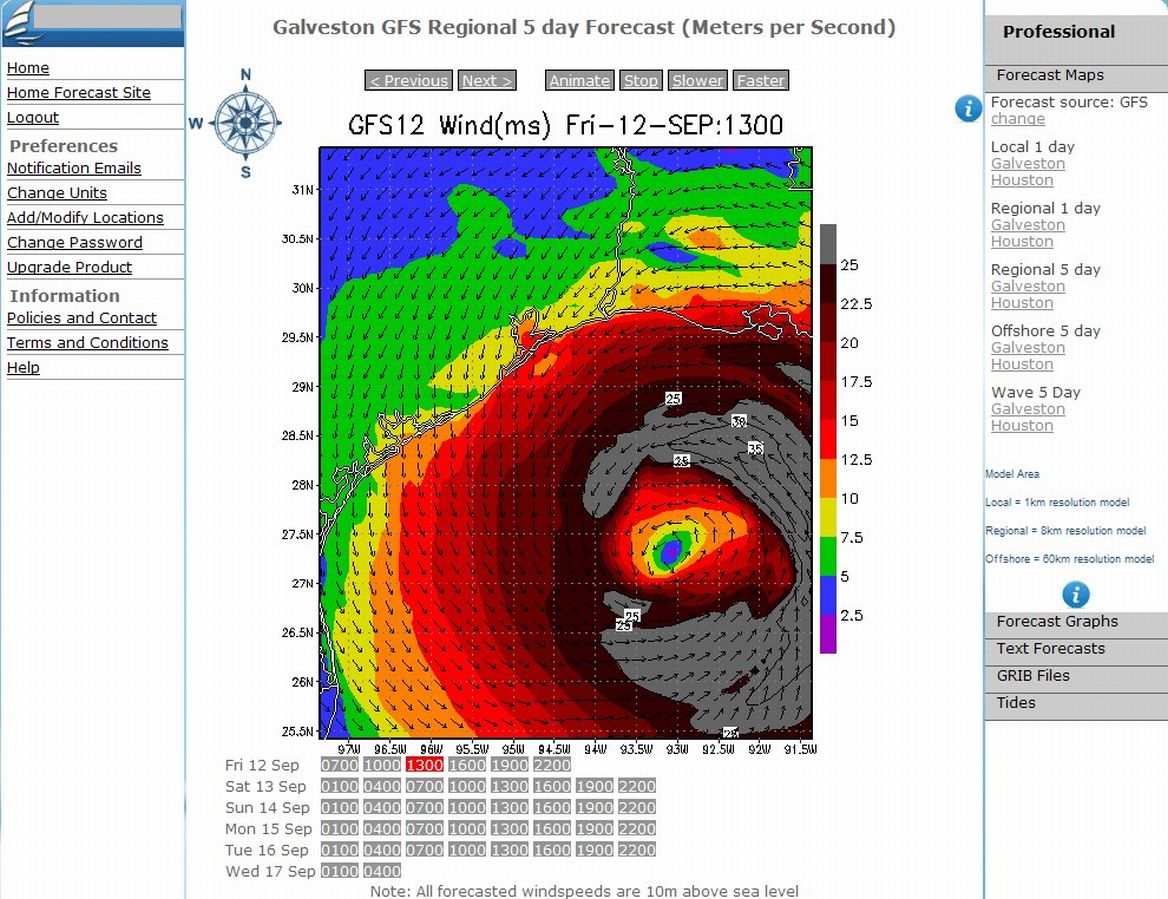The width and height of the screenshot is (1168, 899).
Task: Select Sat 13 Sep 1300 frame
Action: [510, 787]
